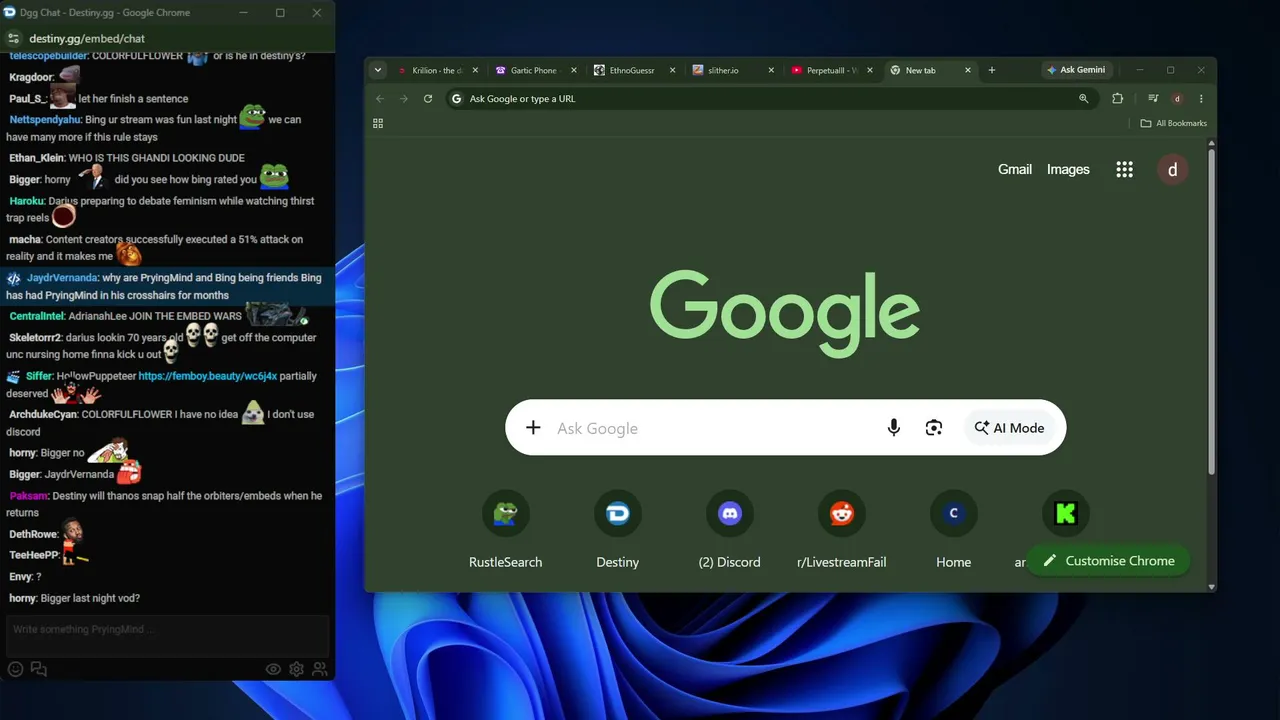Click the zoom magnifier icon in address bar
The width and height of the screenshot is (1280, 720).
[x=1084, y=99]
